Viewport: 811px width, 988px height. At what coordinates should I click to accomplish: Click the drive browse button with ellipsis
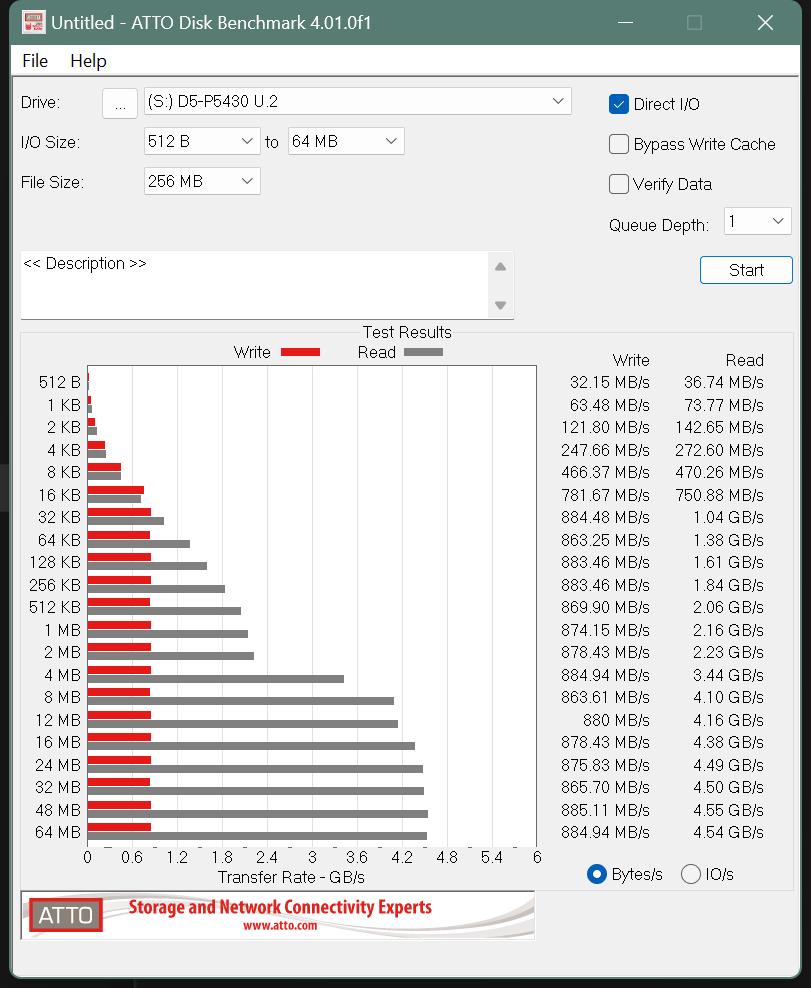point(120,103)
